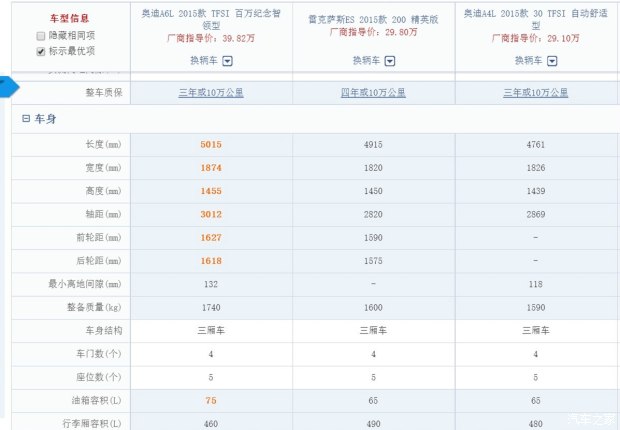Viewport: 620px width, 430px height.
Task: Click the width value 1826
Action: click(x=535, y=168)
